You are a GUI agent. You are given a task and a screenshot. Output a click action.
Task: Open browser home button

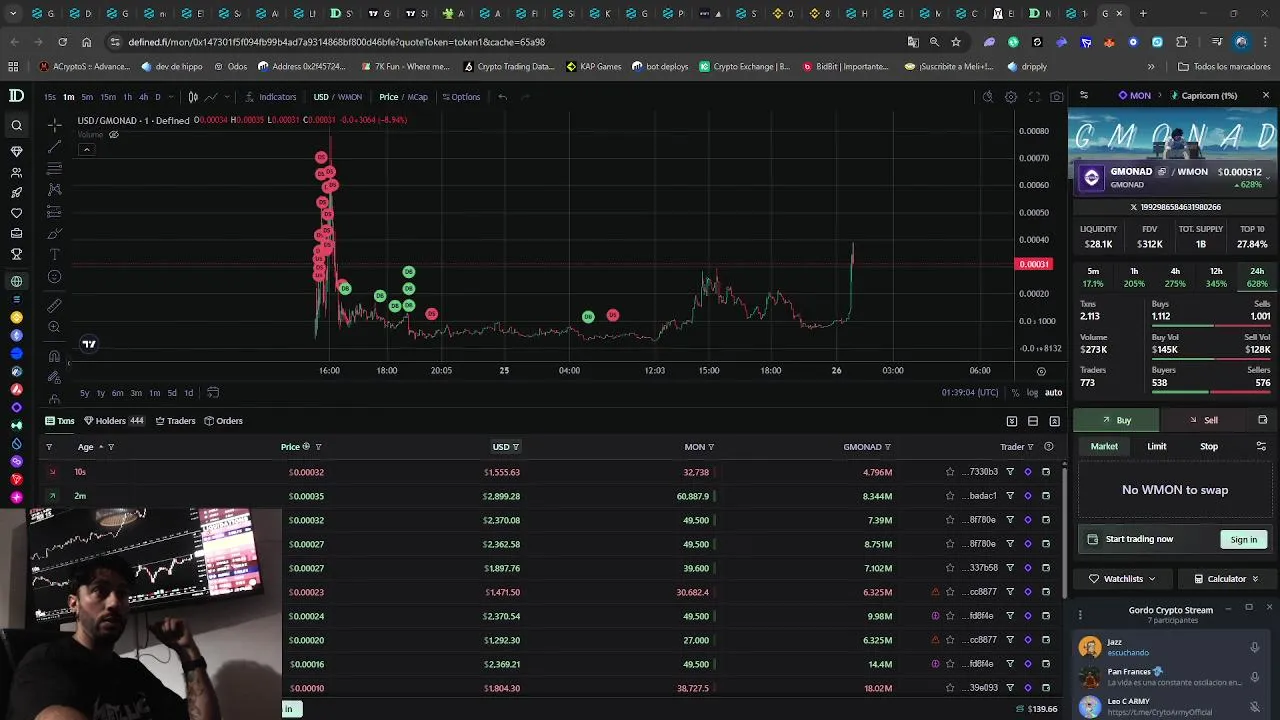(x=86, y=42)
